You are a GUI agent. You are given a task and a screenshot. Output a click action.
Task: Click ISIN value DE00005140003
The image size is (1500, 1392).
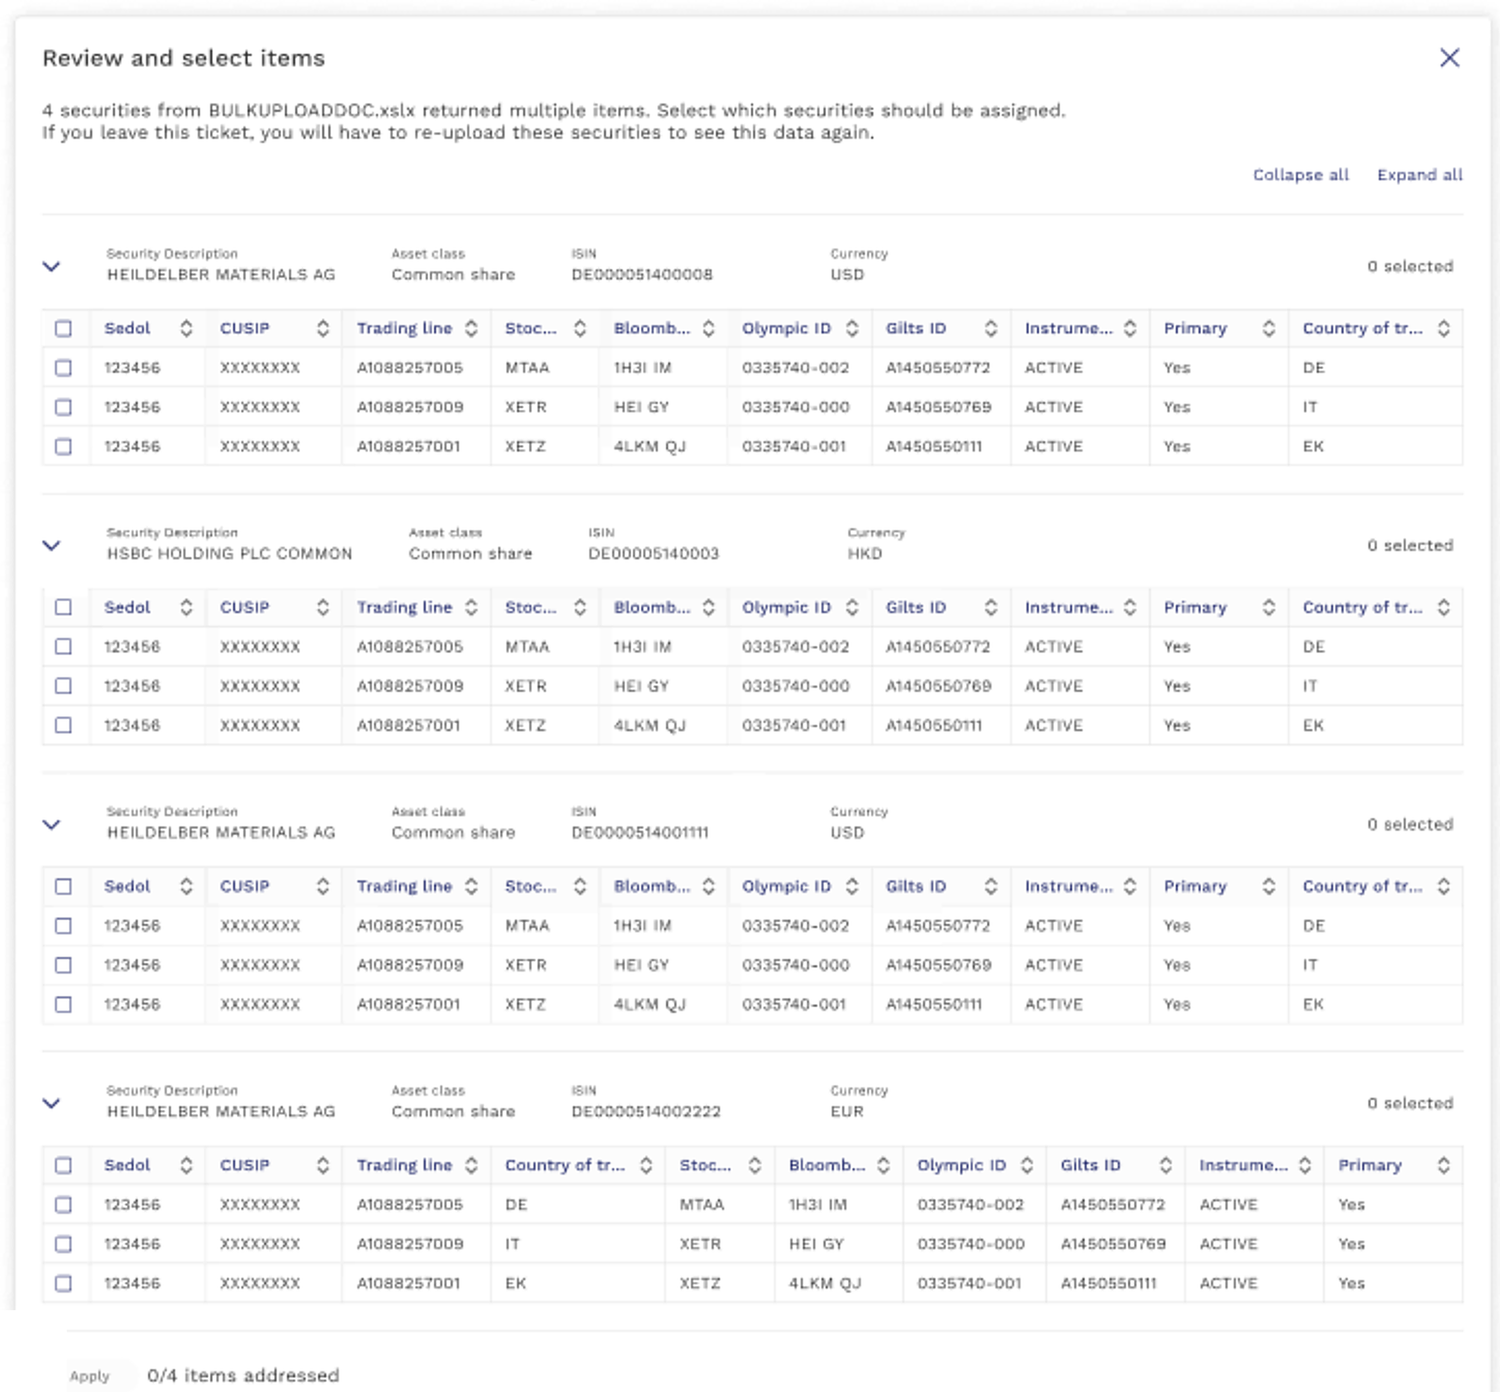pos(654,554)
